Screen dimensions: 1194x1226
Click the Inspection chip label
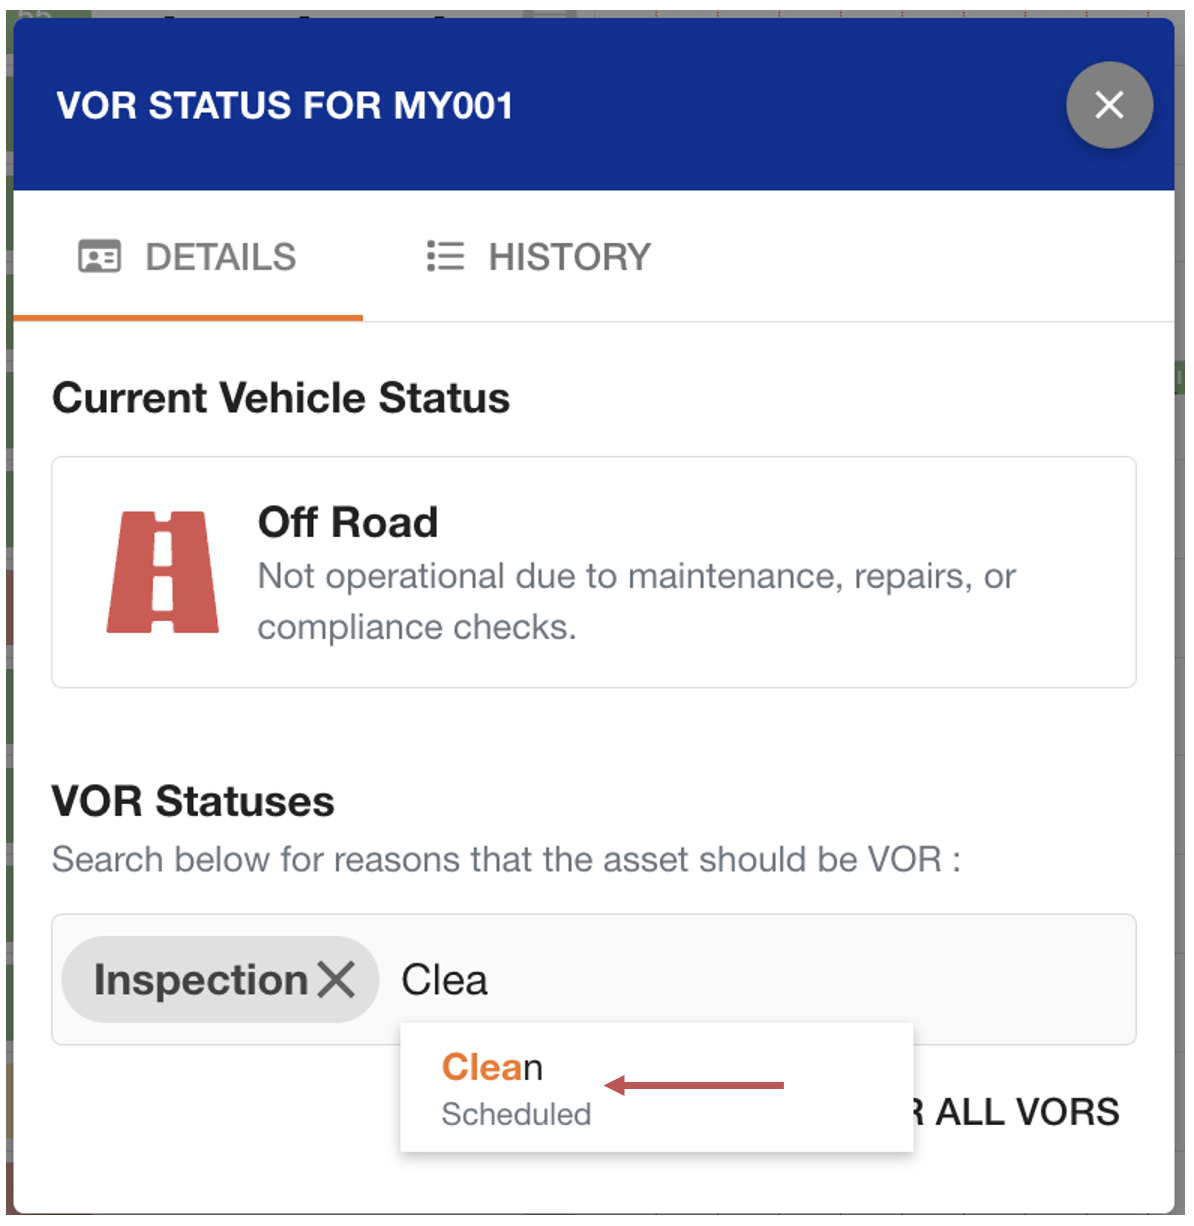200,980
